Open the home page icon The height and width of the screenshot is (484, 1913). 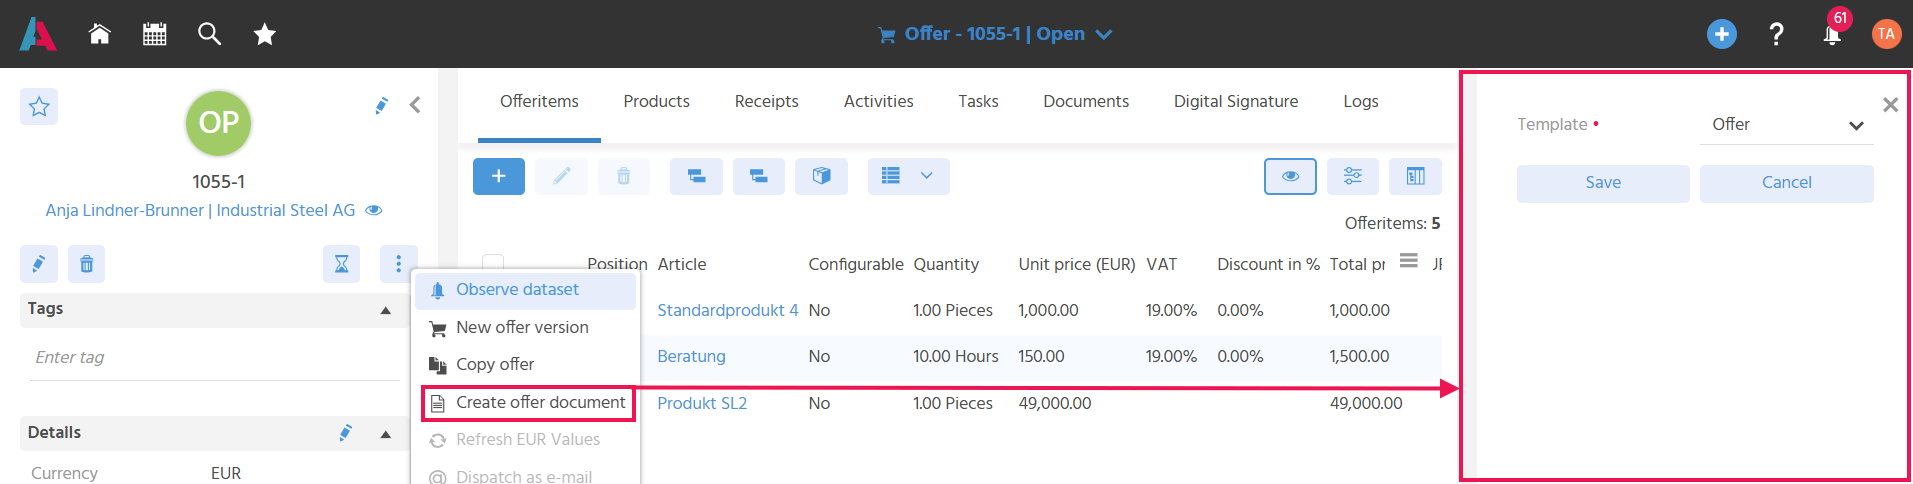click(x=99, y=34)
